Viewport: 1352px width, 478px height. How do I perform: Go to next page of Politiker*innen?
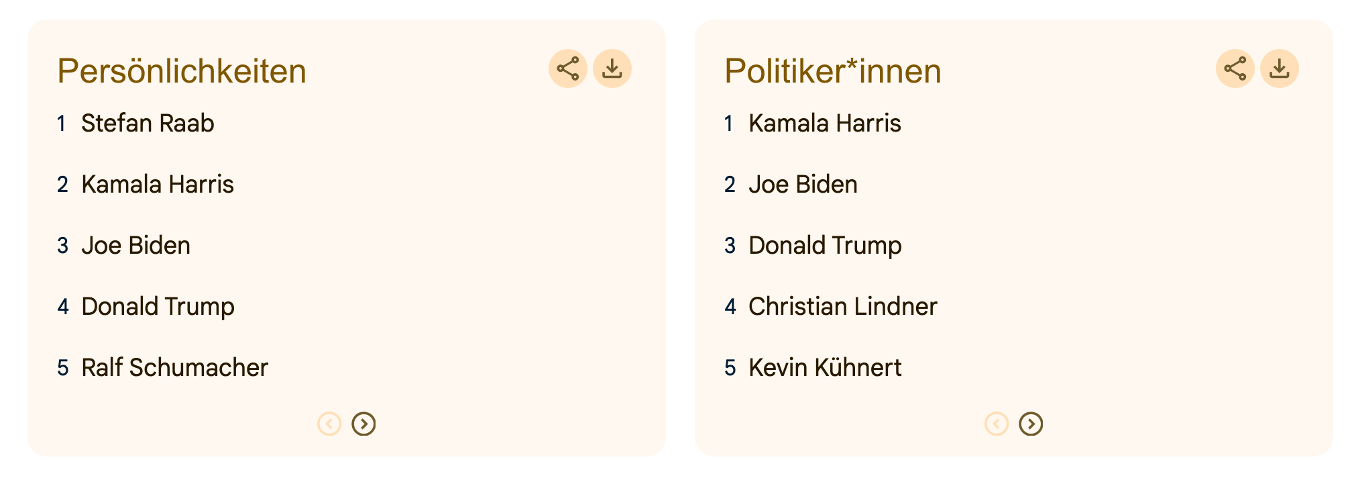pos(1031,424)
